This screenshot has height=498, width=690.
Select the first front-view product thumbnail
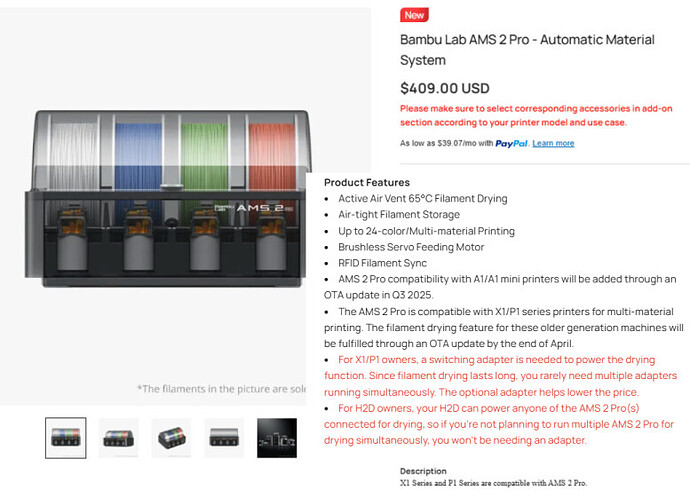pos(66,438)
